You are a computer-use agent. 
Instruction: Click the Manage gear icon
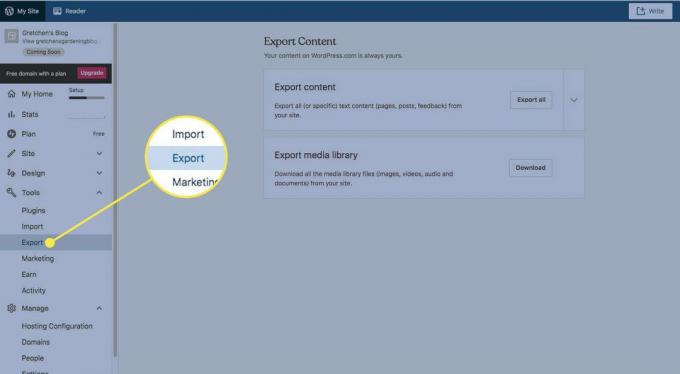point(12,308)
